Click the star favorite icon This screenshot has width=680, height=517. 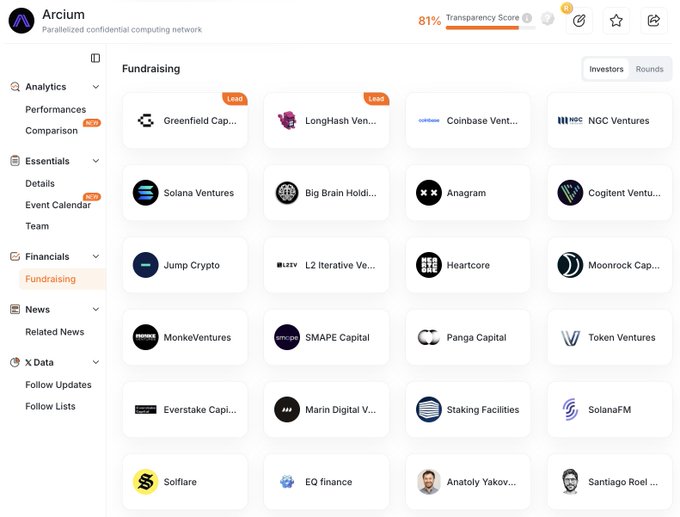coord(616,20)
